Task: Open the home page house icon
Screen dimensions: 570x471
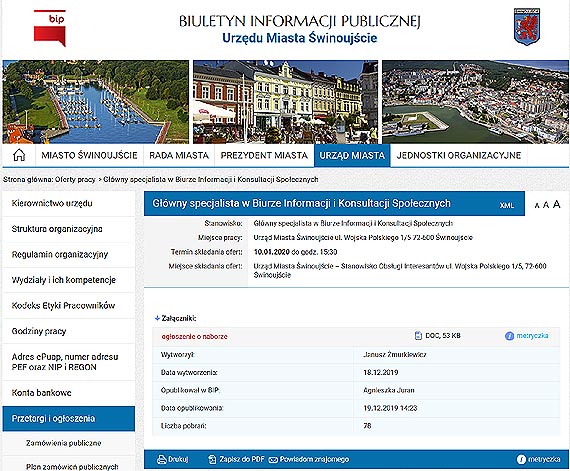Action: pyautogui.click(x=19, y=155)
